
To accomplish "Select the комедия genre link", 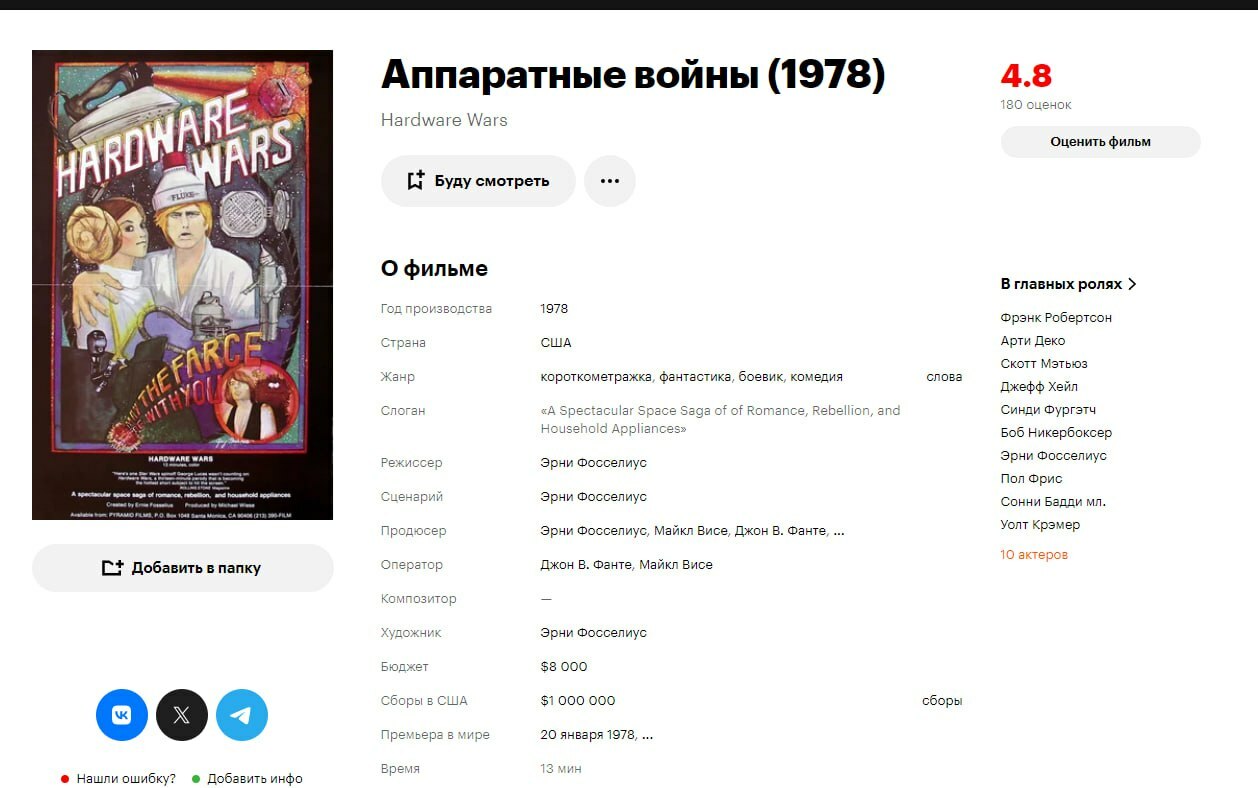I will pyautogui.click(x=816, y=377).
